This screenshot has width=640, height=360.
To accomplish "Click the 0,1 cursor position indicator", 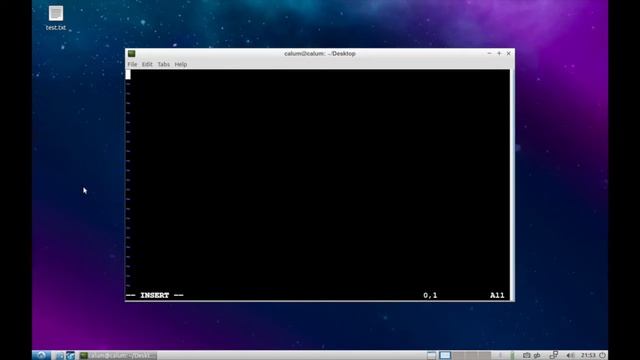I will tap(430, 295).
